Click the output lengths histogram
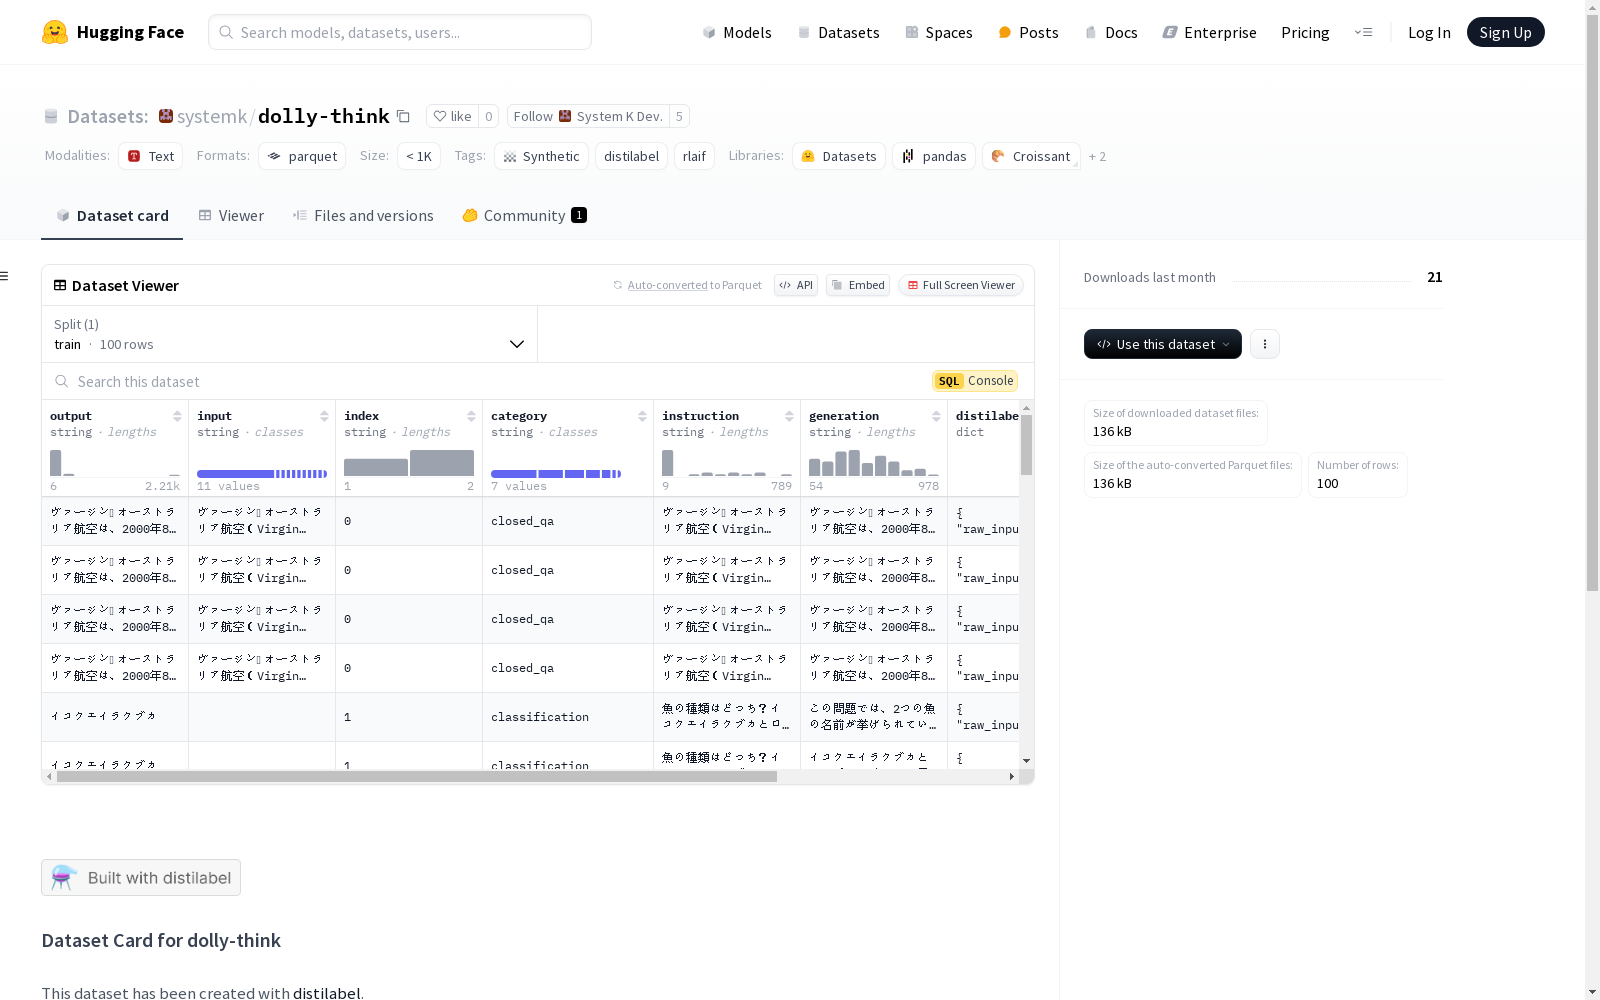 (x=115, y=463)
